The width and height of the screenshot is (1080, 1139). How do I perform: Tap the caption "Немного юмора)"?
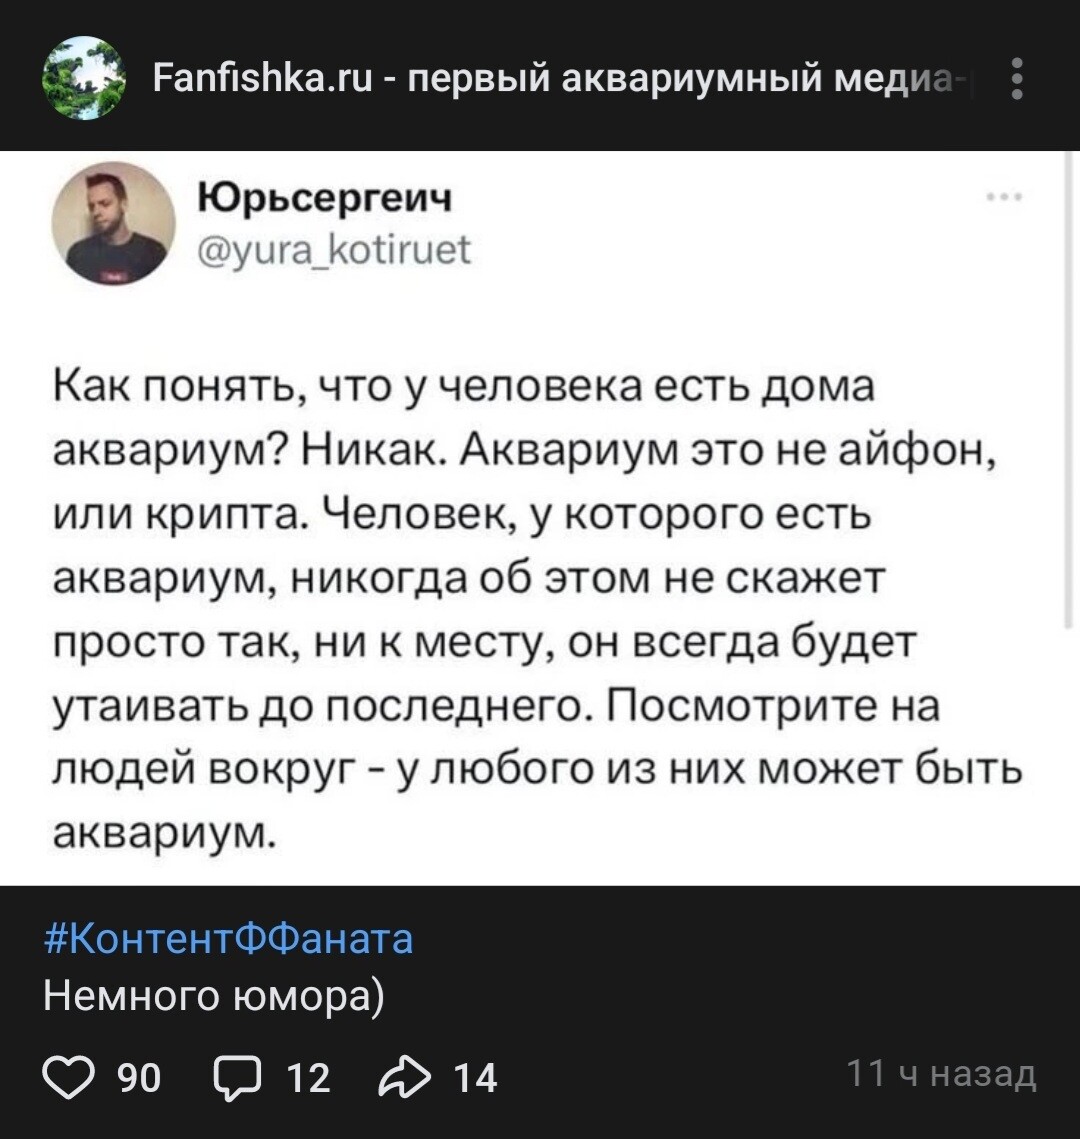click(x=214, y=995)
